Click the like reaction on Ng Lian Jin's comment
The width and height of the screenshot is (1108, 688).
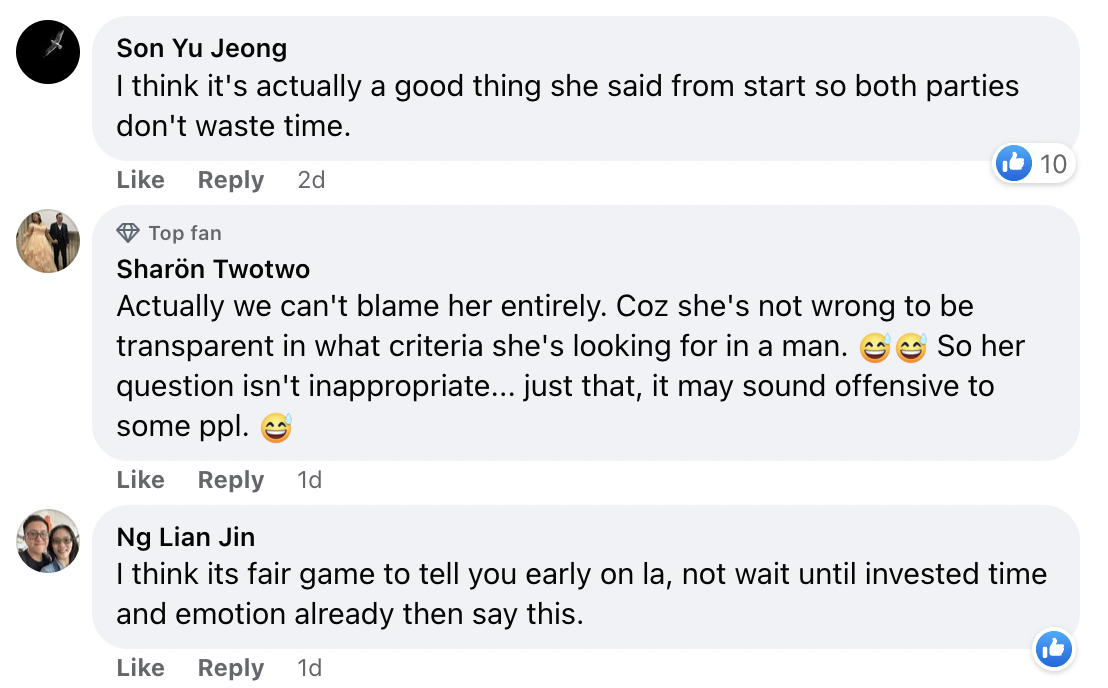[1053, 650]
